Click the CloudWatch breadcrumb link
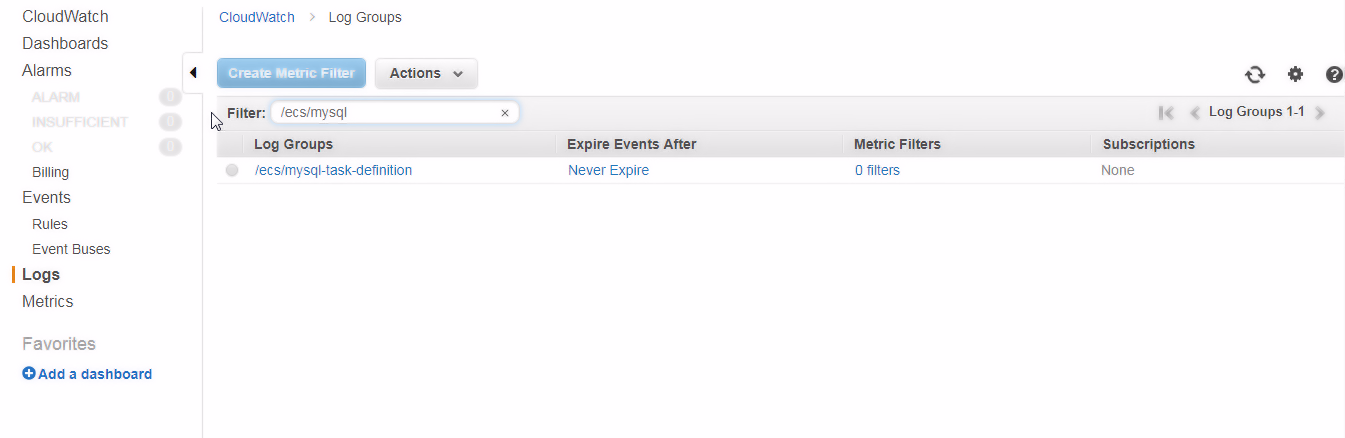Image resolution: width=1345 pixels, height=438 pixels. pyautogui.click(x=257, y=17)
